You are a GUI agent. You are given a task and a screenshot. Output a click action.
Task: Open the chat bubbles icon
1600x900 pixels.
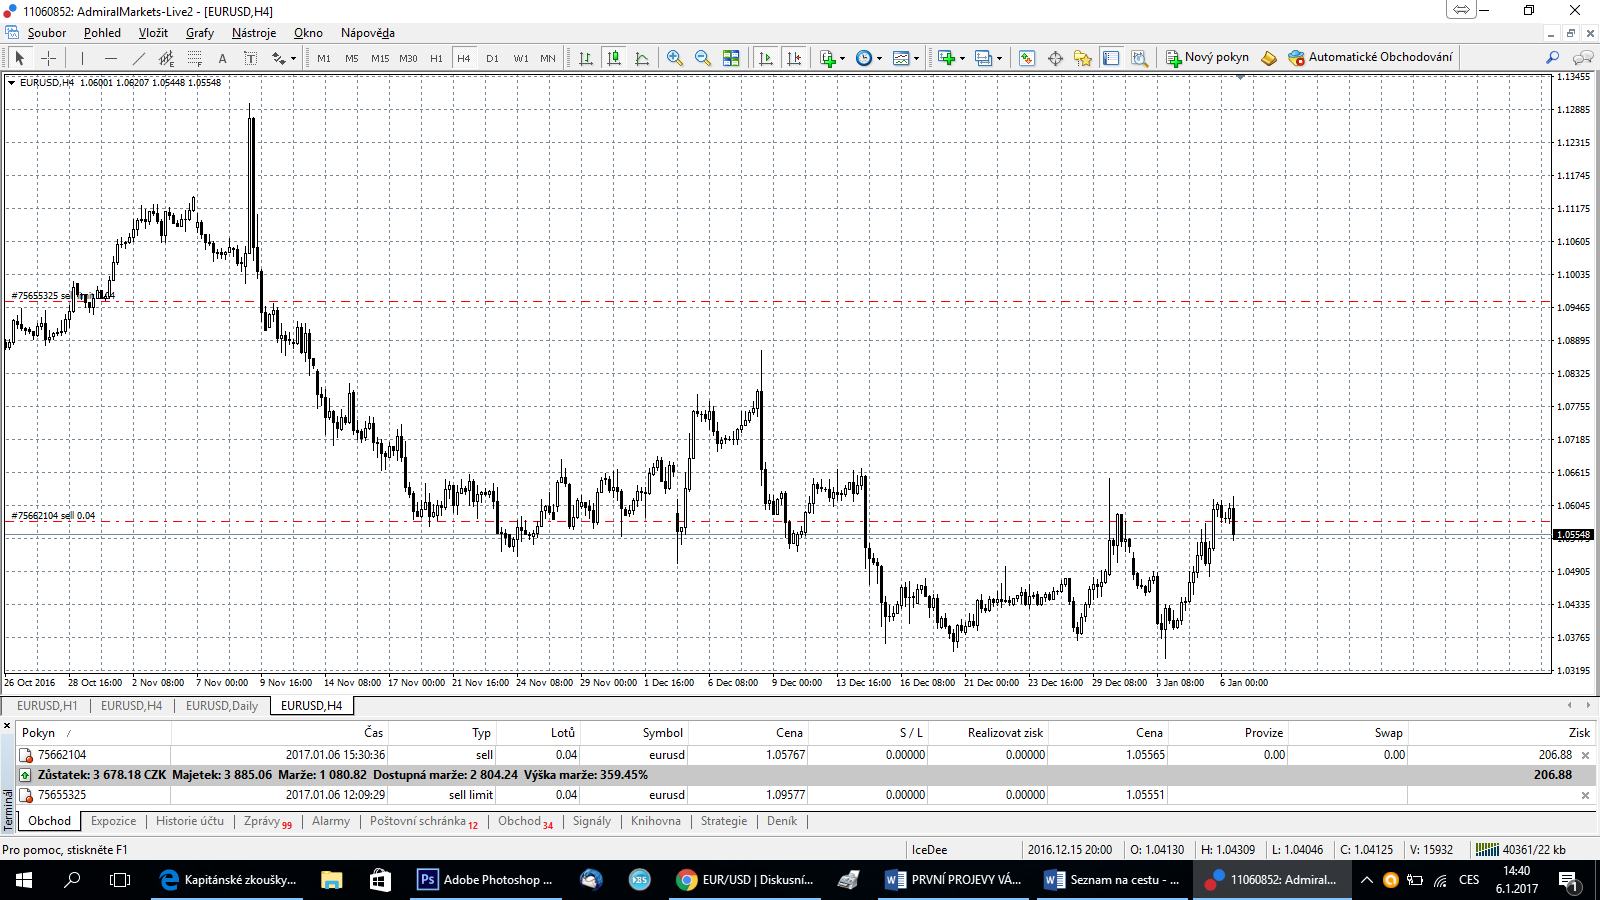pos(1582,58)
